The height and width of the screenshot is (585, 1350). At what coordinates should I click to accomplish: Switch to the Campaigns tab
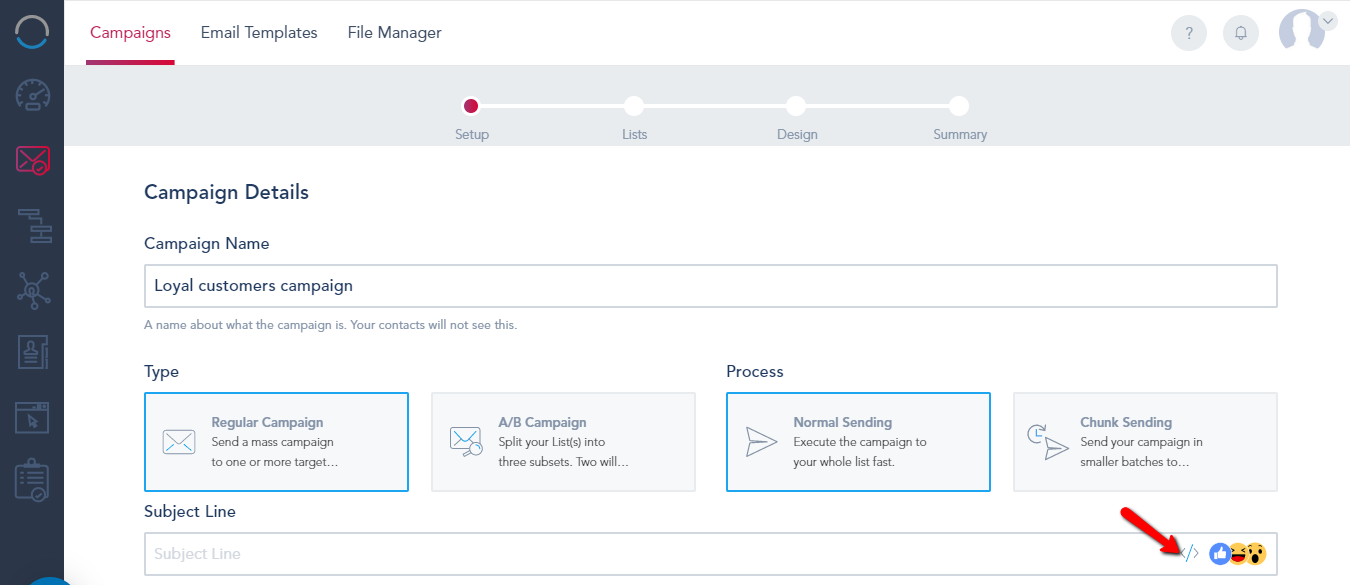point(130,33)
